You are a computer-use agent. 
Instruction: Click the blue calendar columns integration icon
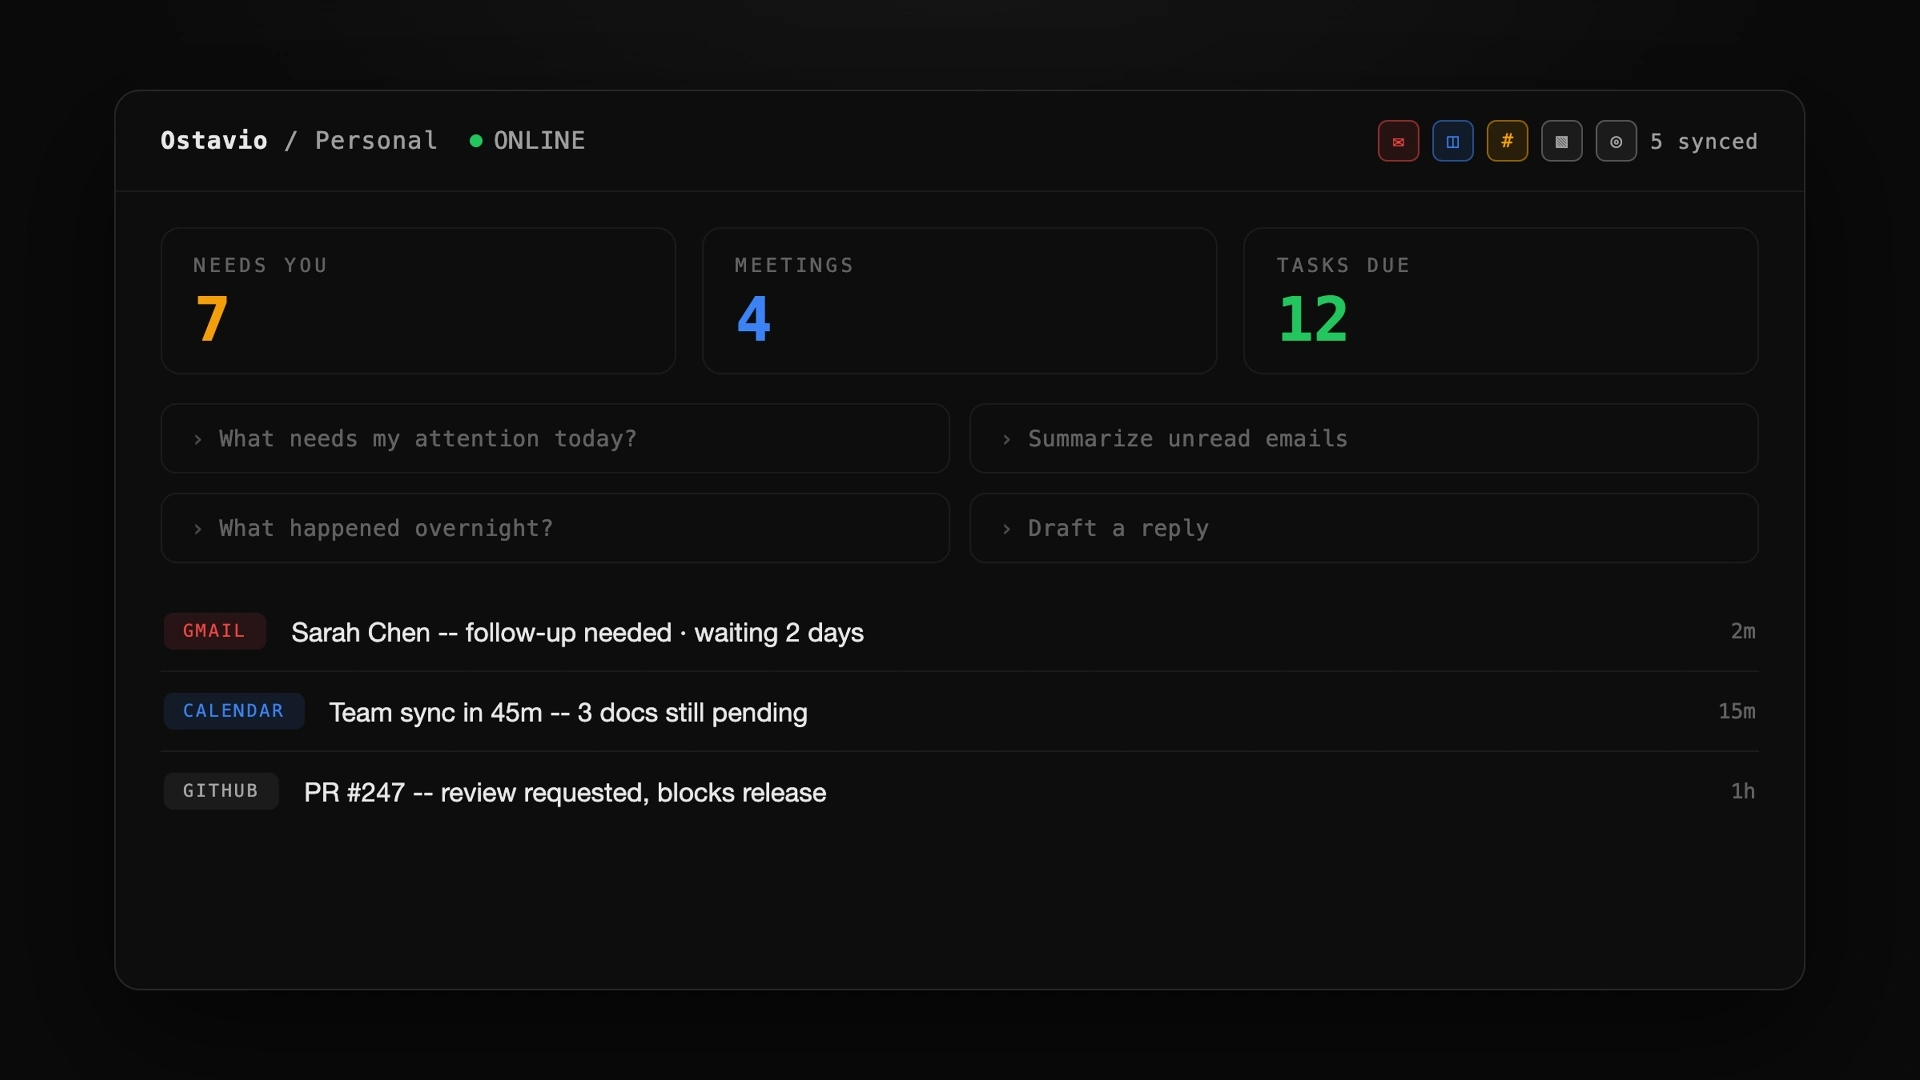tap(1453, 141)
